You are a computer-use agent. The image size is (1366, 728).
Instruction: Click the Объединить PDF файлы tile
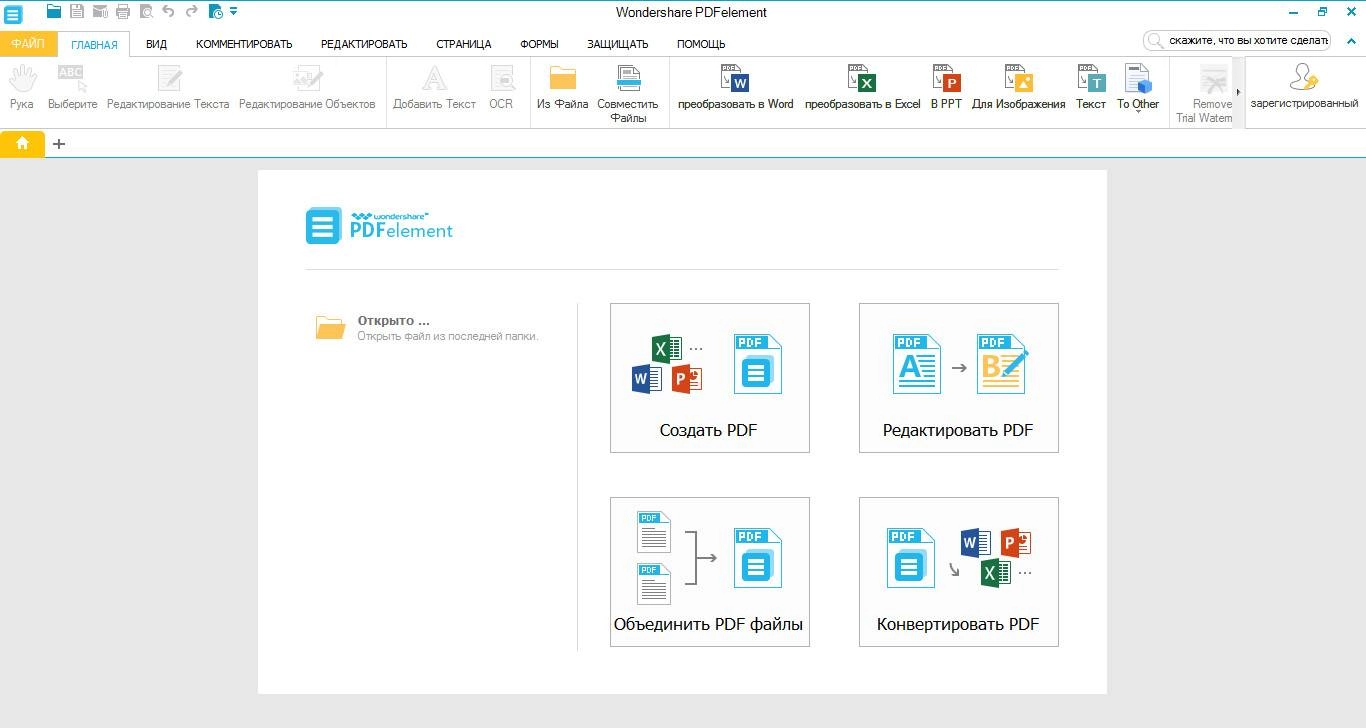click(x=710, y=572)
